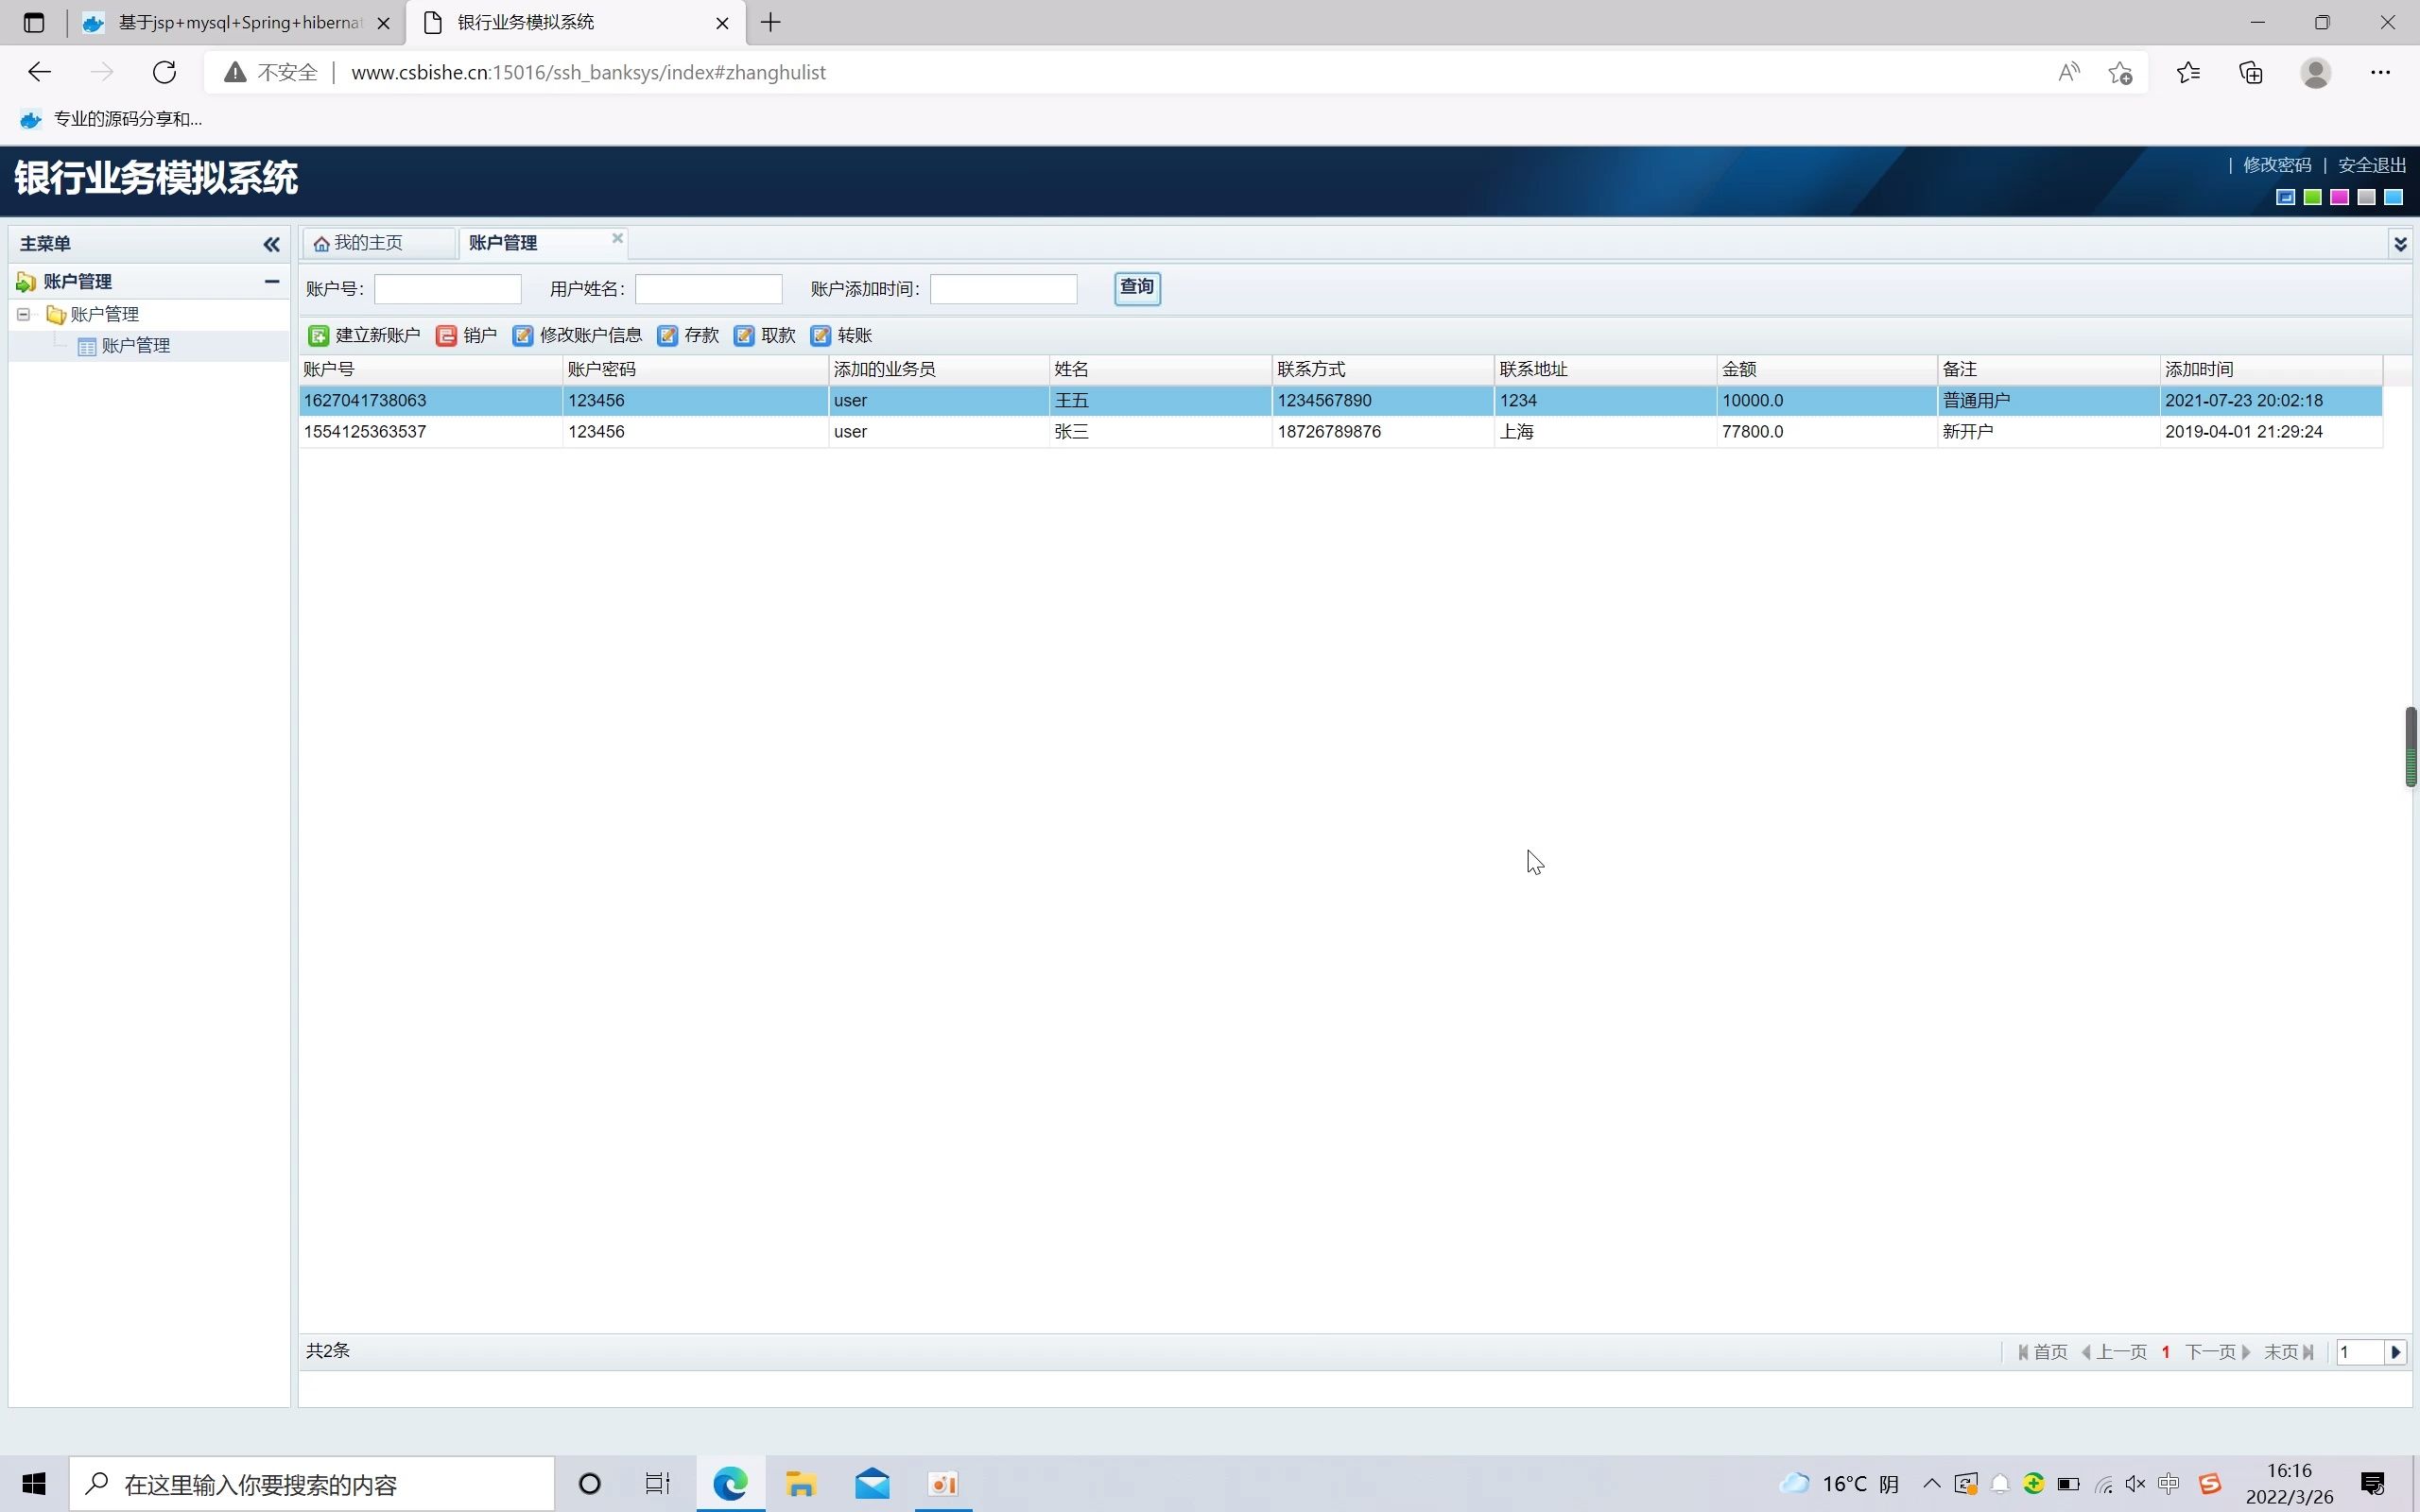Open the favorites list icon
The image size is (2420, 1512).
point(2188,72)
